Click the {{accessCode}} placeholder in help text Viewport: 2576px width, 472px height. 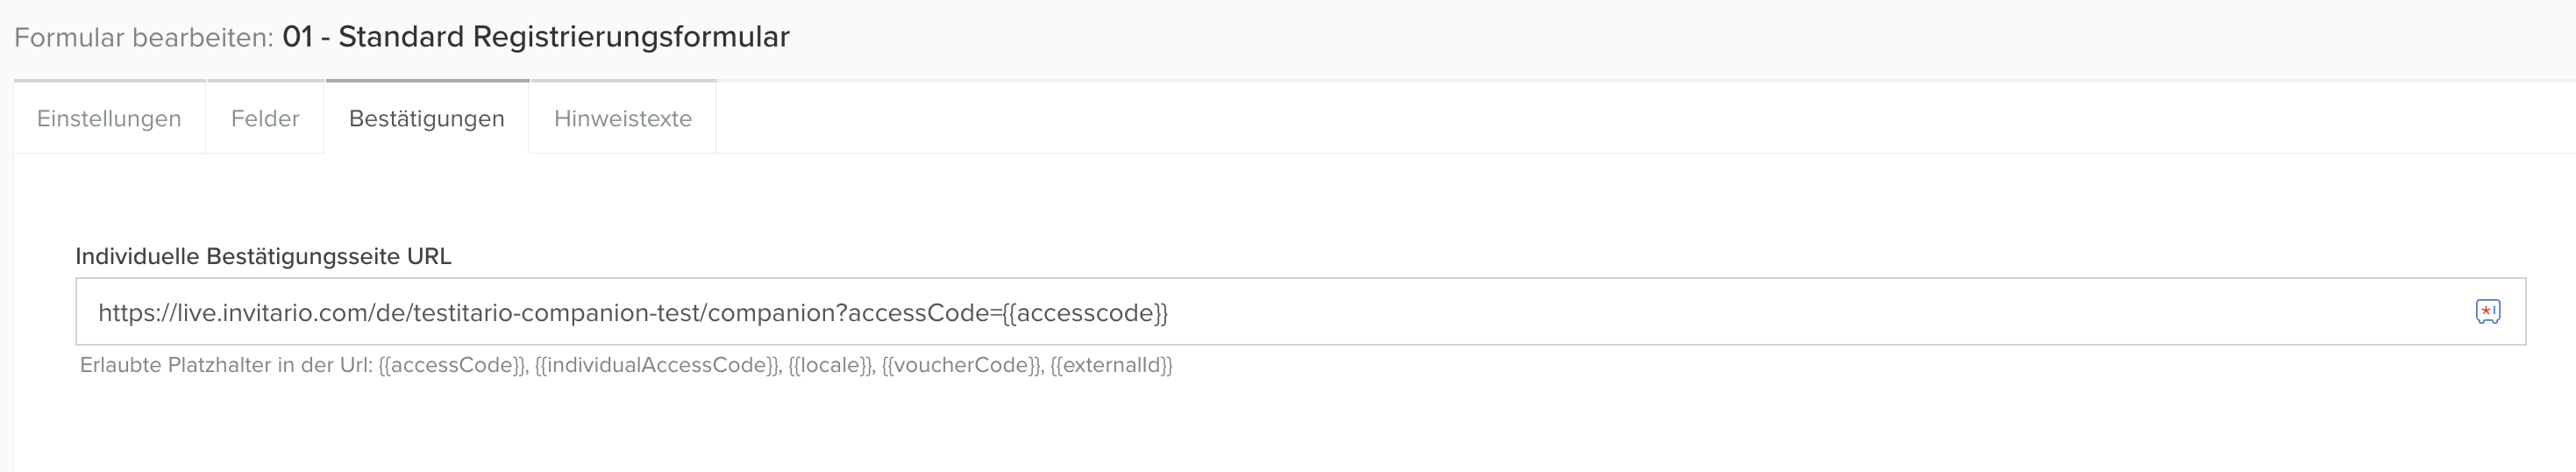(453, 365)
